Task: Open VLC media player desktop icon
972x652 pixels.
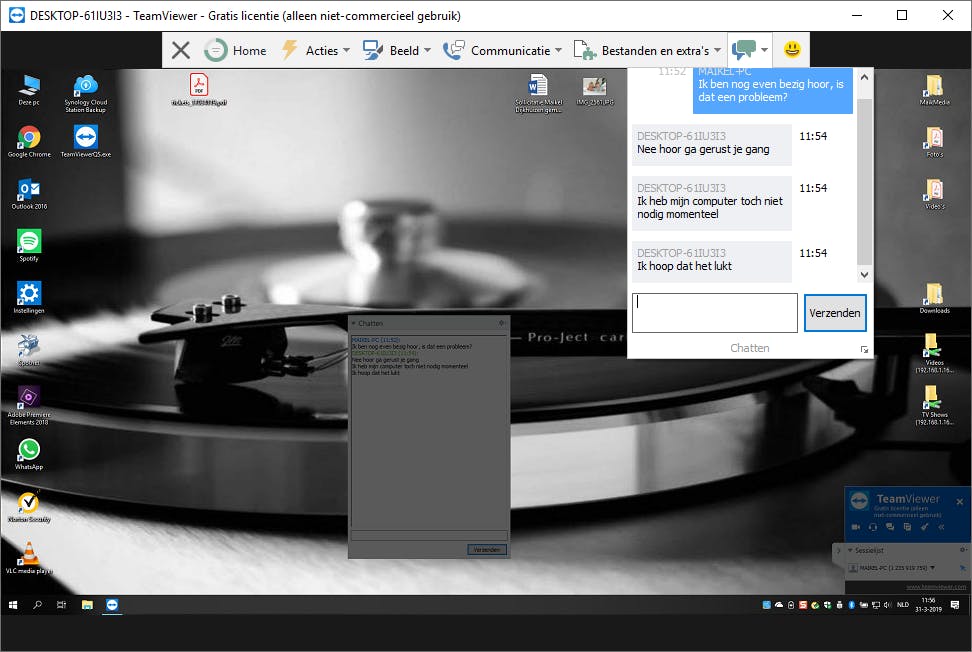Action: point(29,558)
